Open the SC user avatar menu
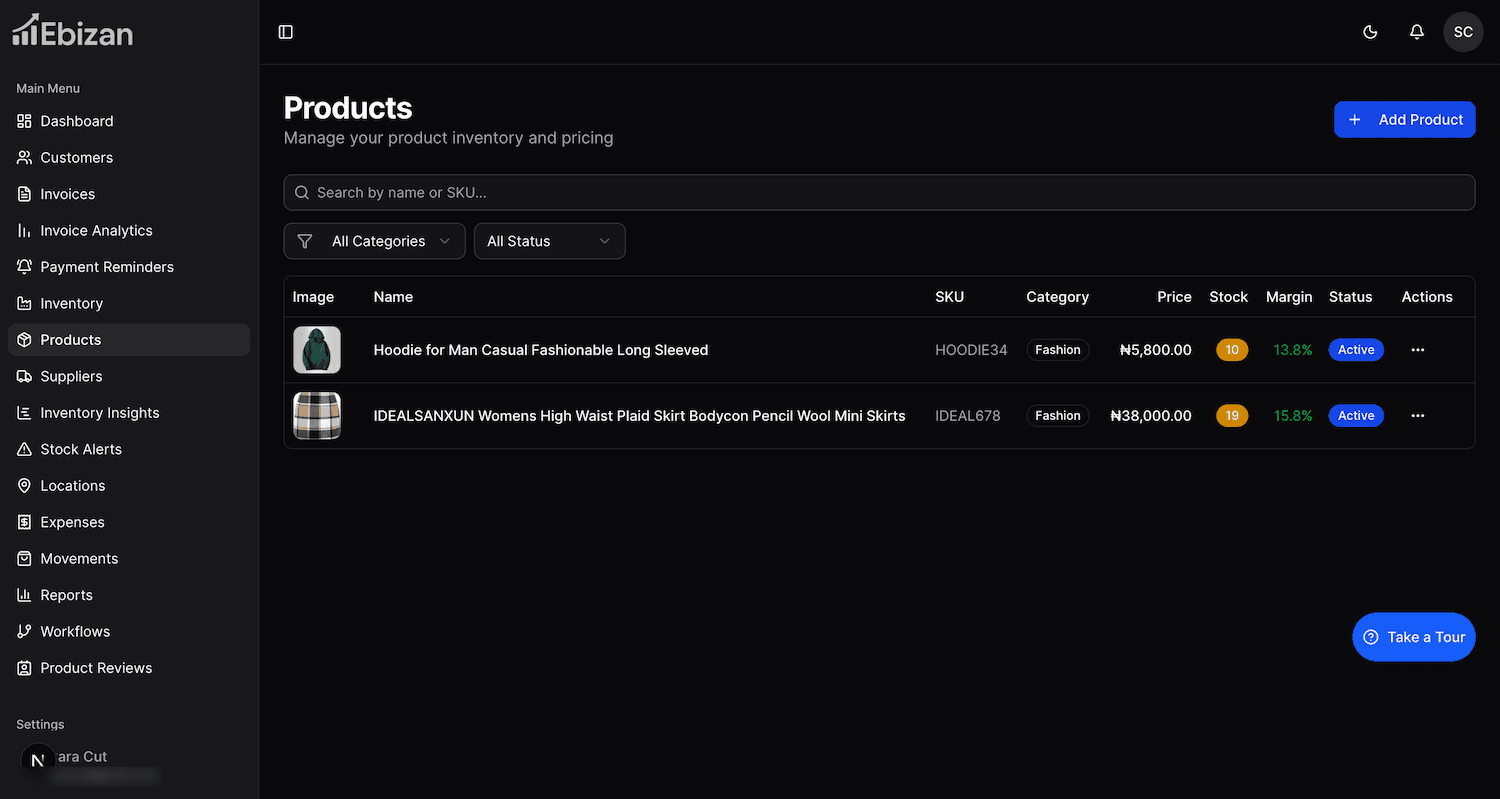1500x799 pixels. pyautogui.click(x=1463, y=32)
